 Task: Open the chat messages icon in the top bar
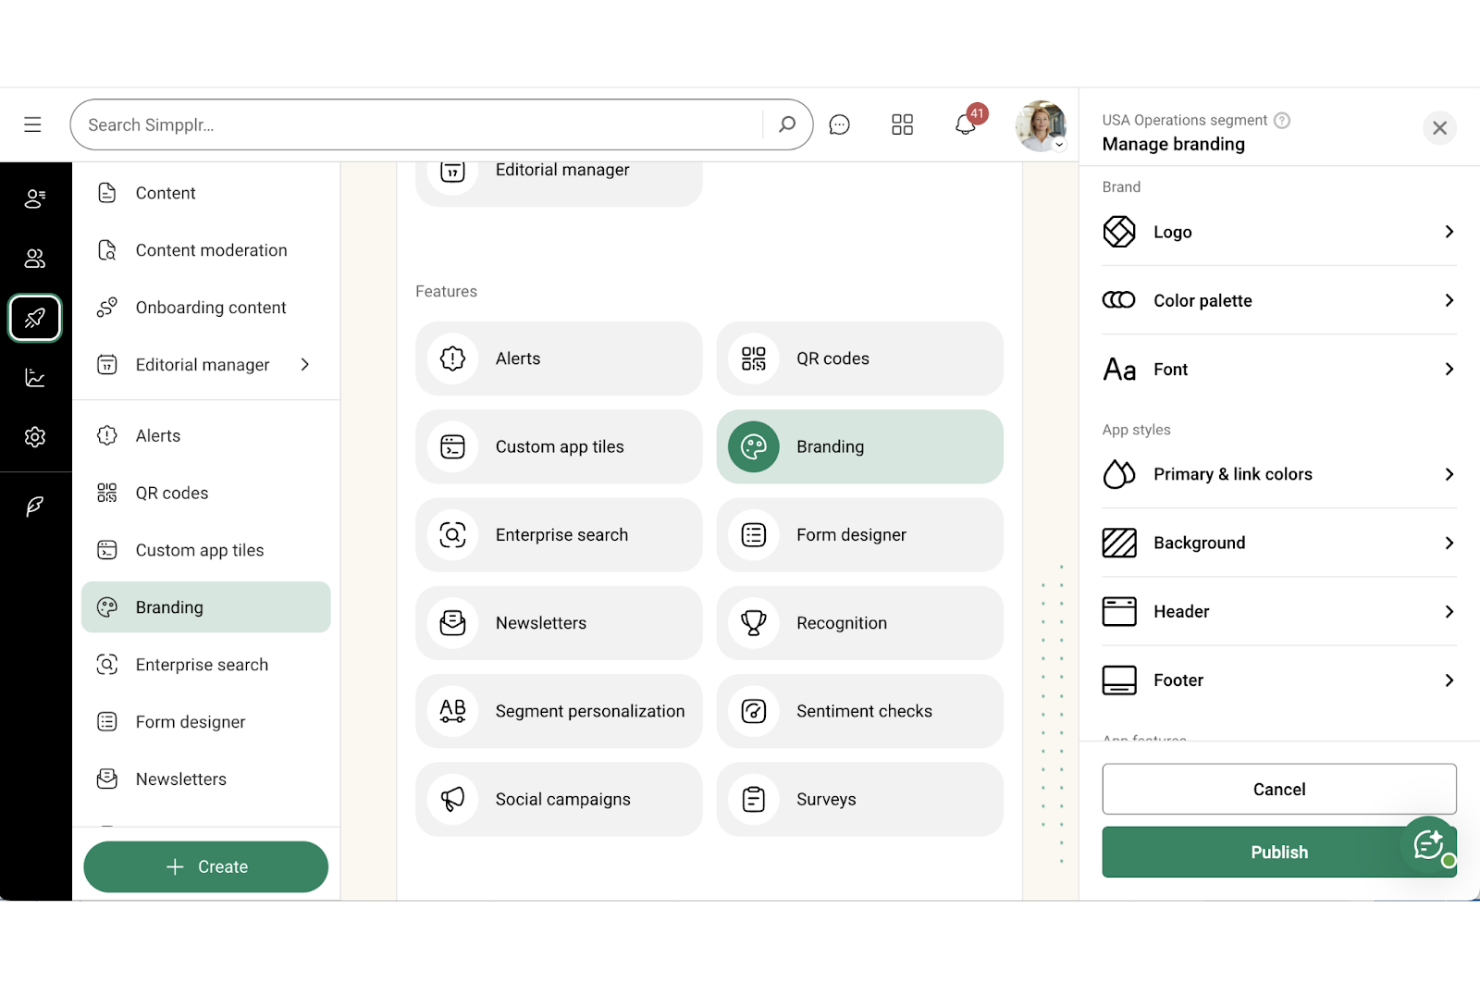click(x=839, y=124)
